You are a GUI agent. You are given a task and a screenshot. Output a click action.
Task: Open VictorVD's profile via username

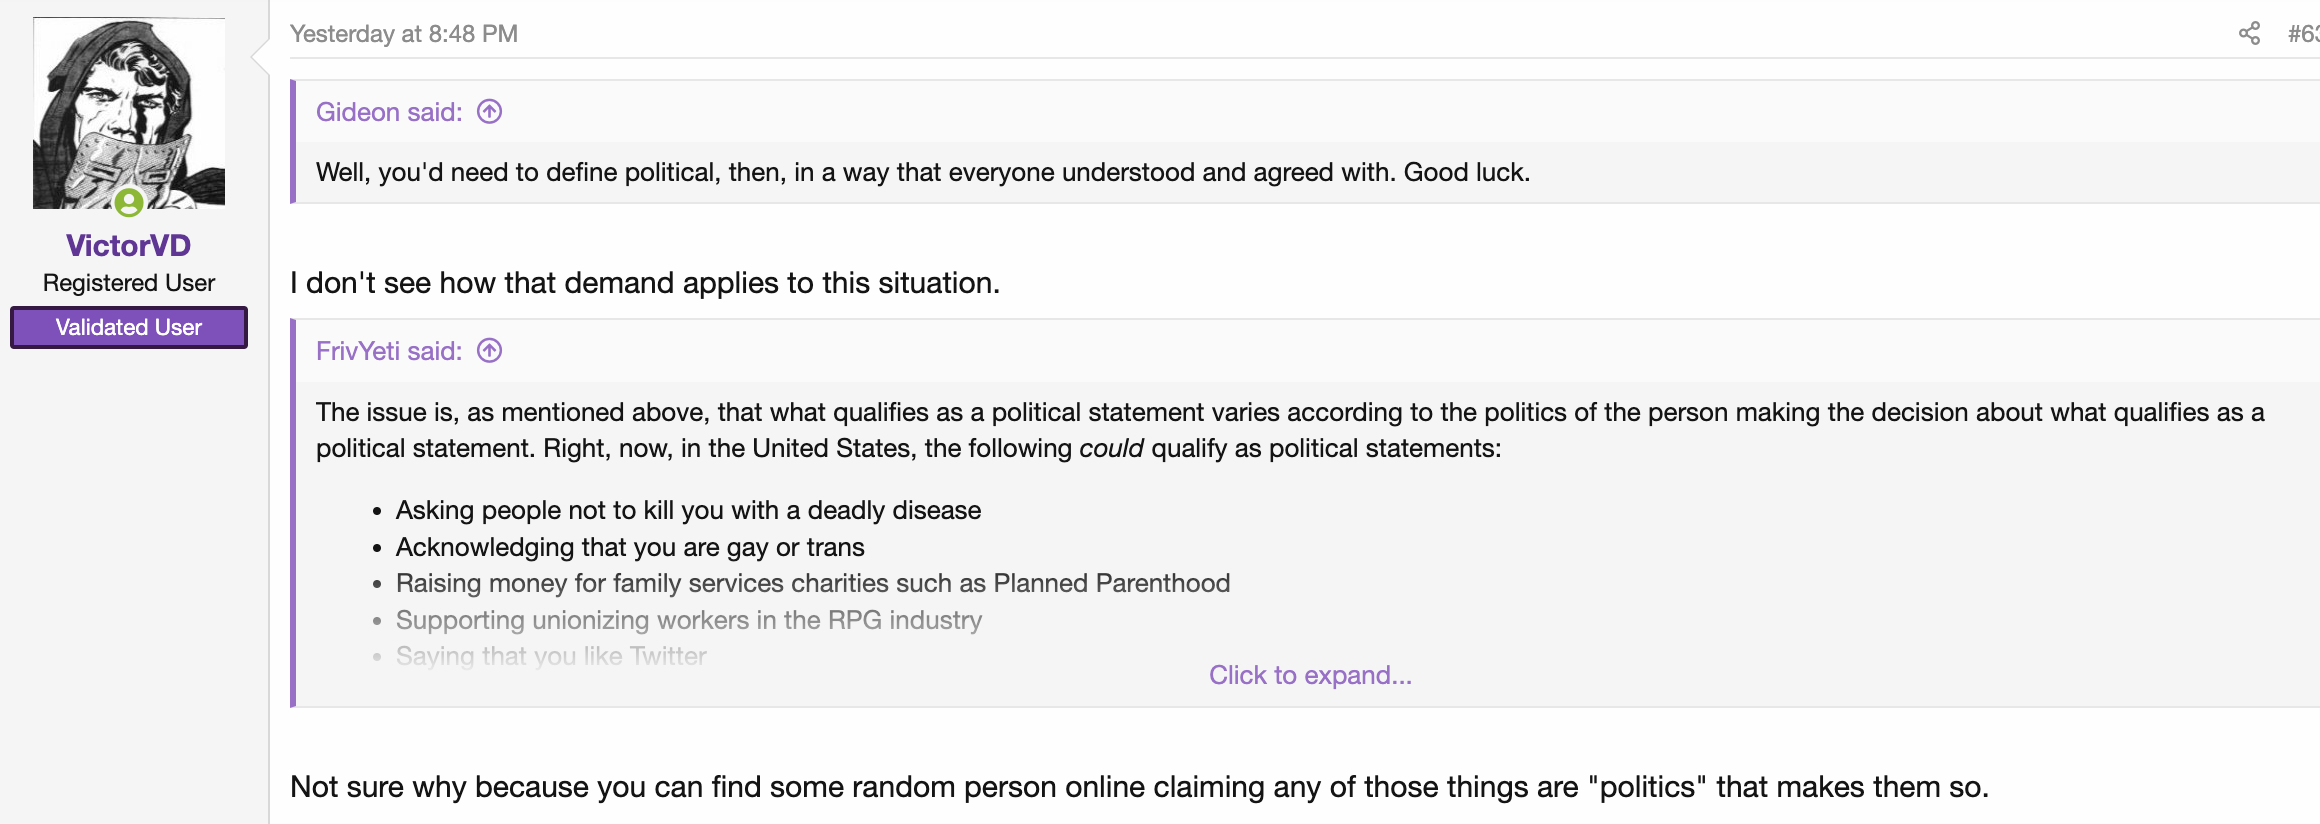pyautogui.click(x=128, y=245)
